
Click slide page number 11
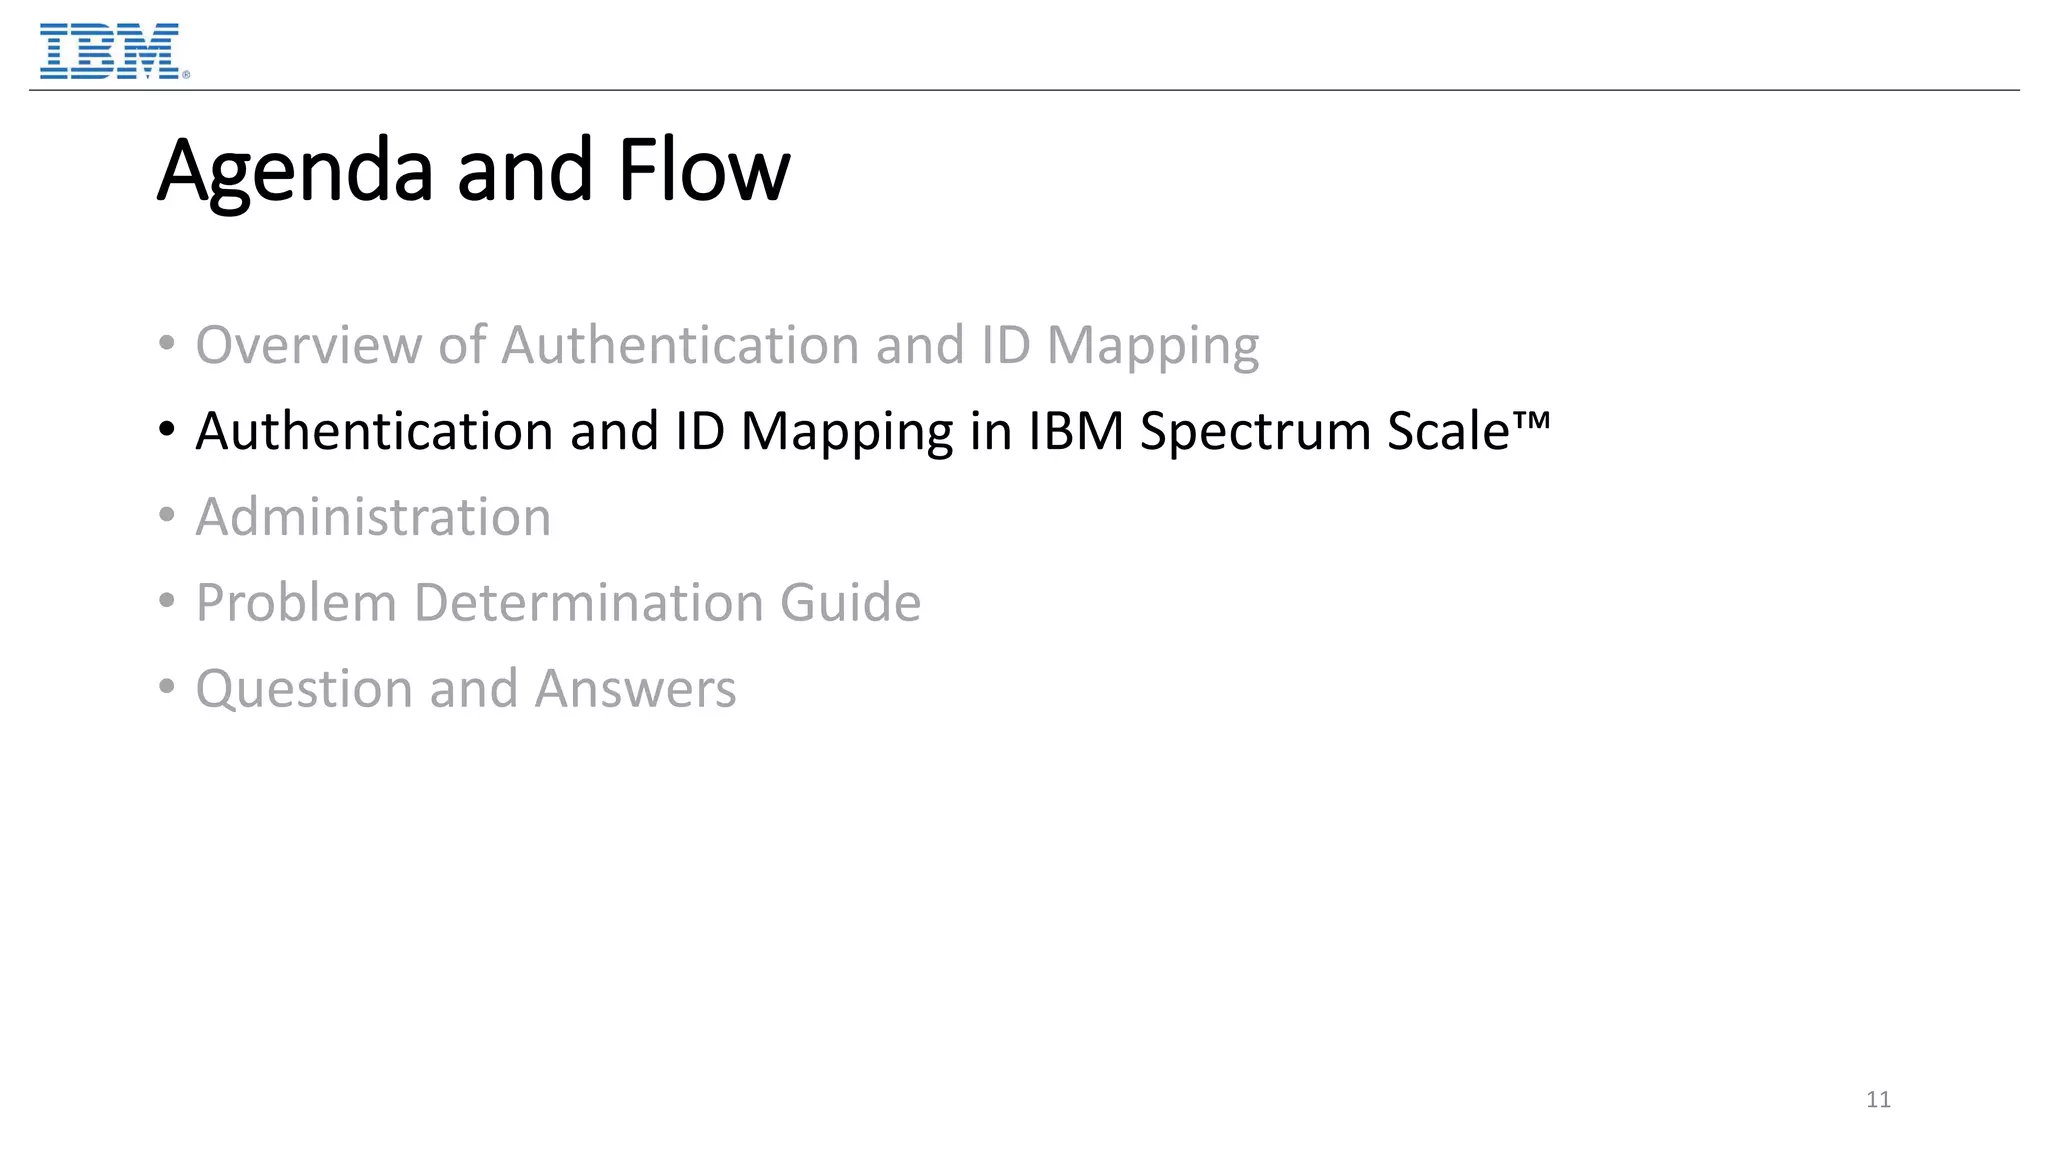1878,1100
